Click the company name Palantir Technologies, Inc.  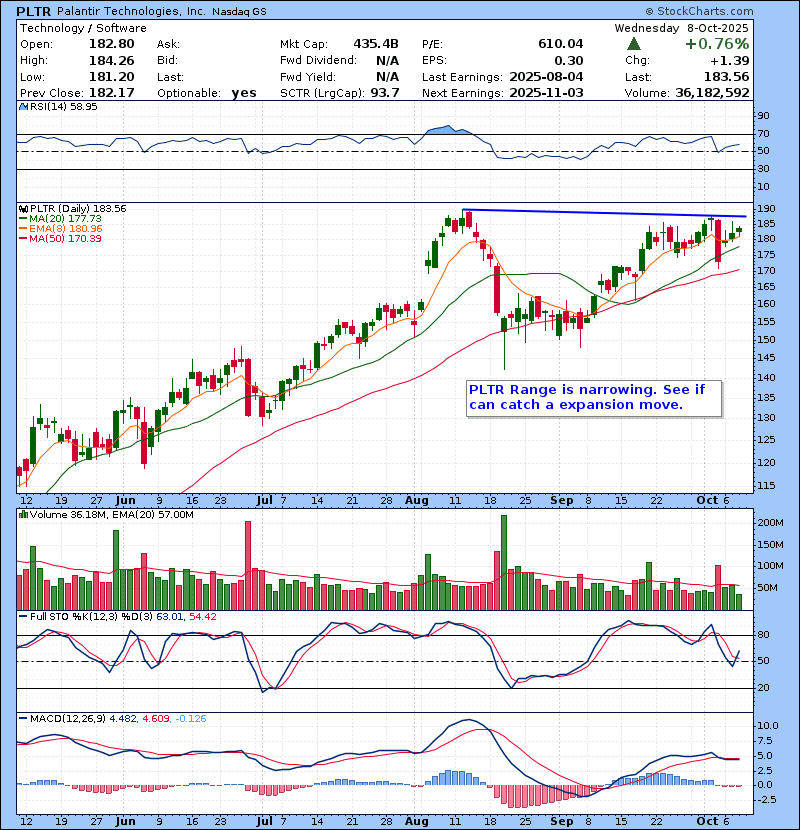[x=131, y=11]
